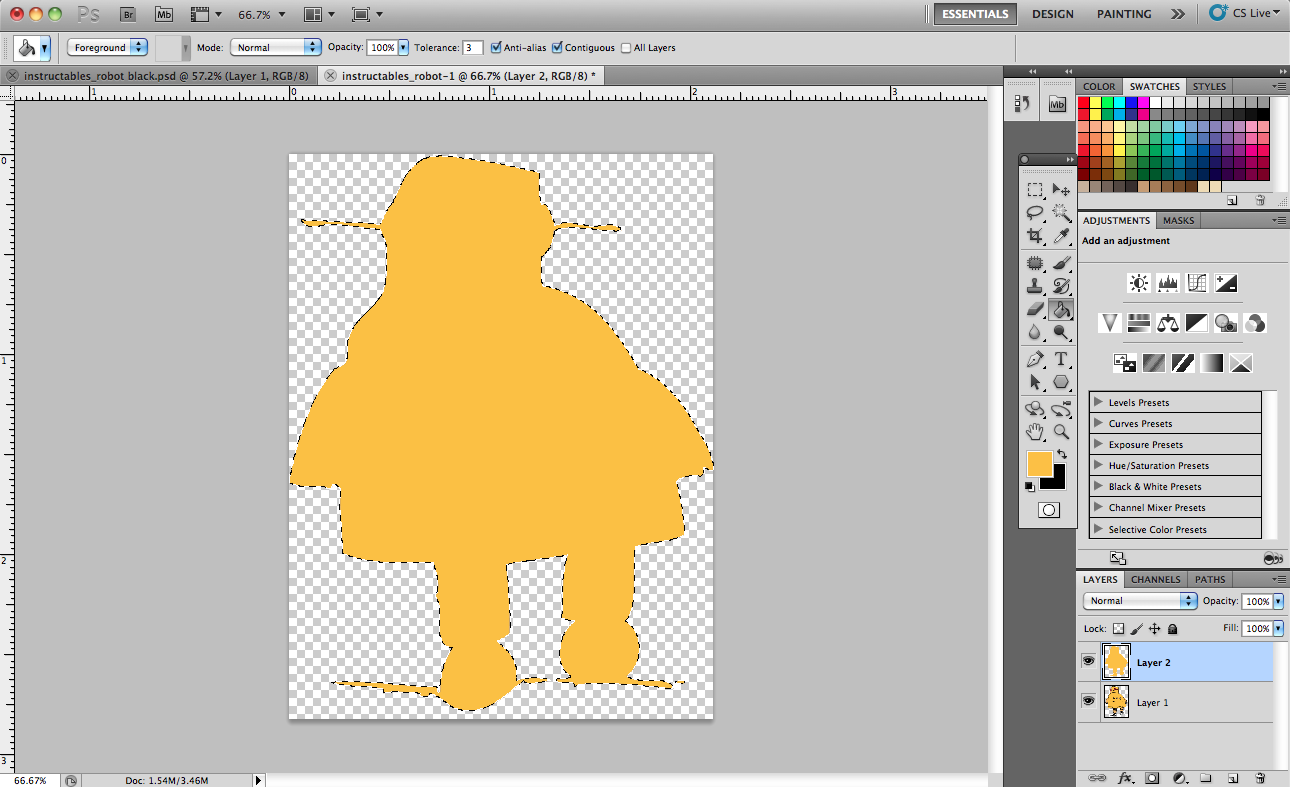Open the Layers panel Opacity slider arrow

point(1278,601)
